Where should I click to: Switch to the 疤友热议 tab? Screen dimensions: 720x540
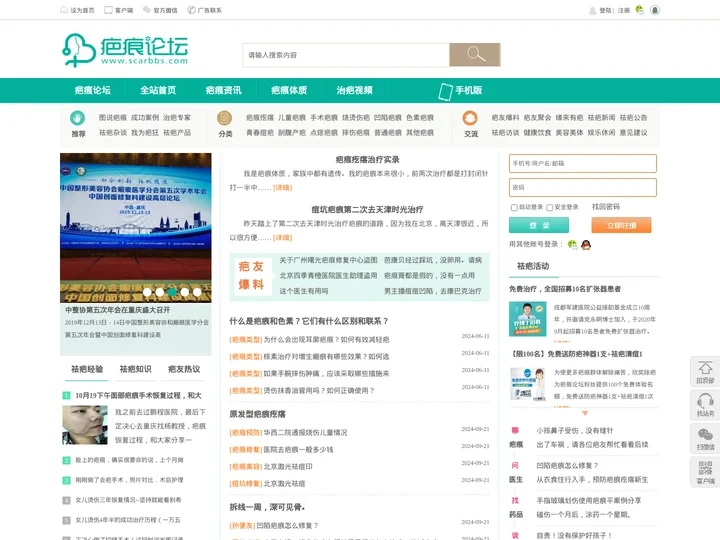click(184, 369)
